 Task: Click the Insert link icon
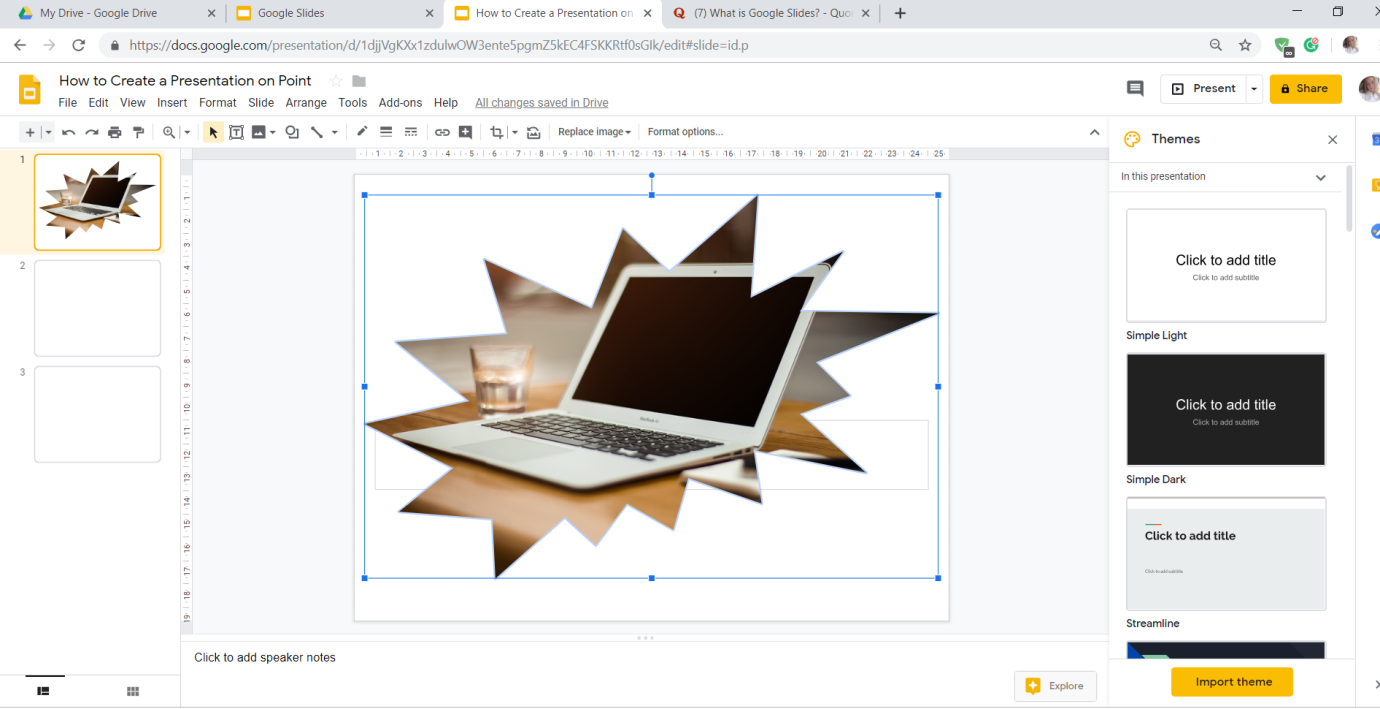[x=442, y=132]
